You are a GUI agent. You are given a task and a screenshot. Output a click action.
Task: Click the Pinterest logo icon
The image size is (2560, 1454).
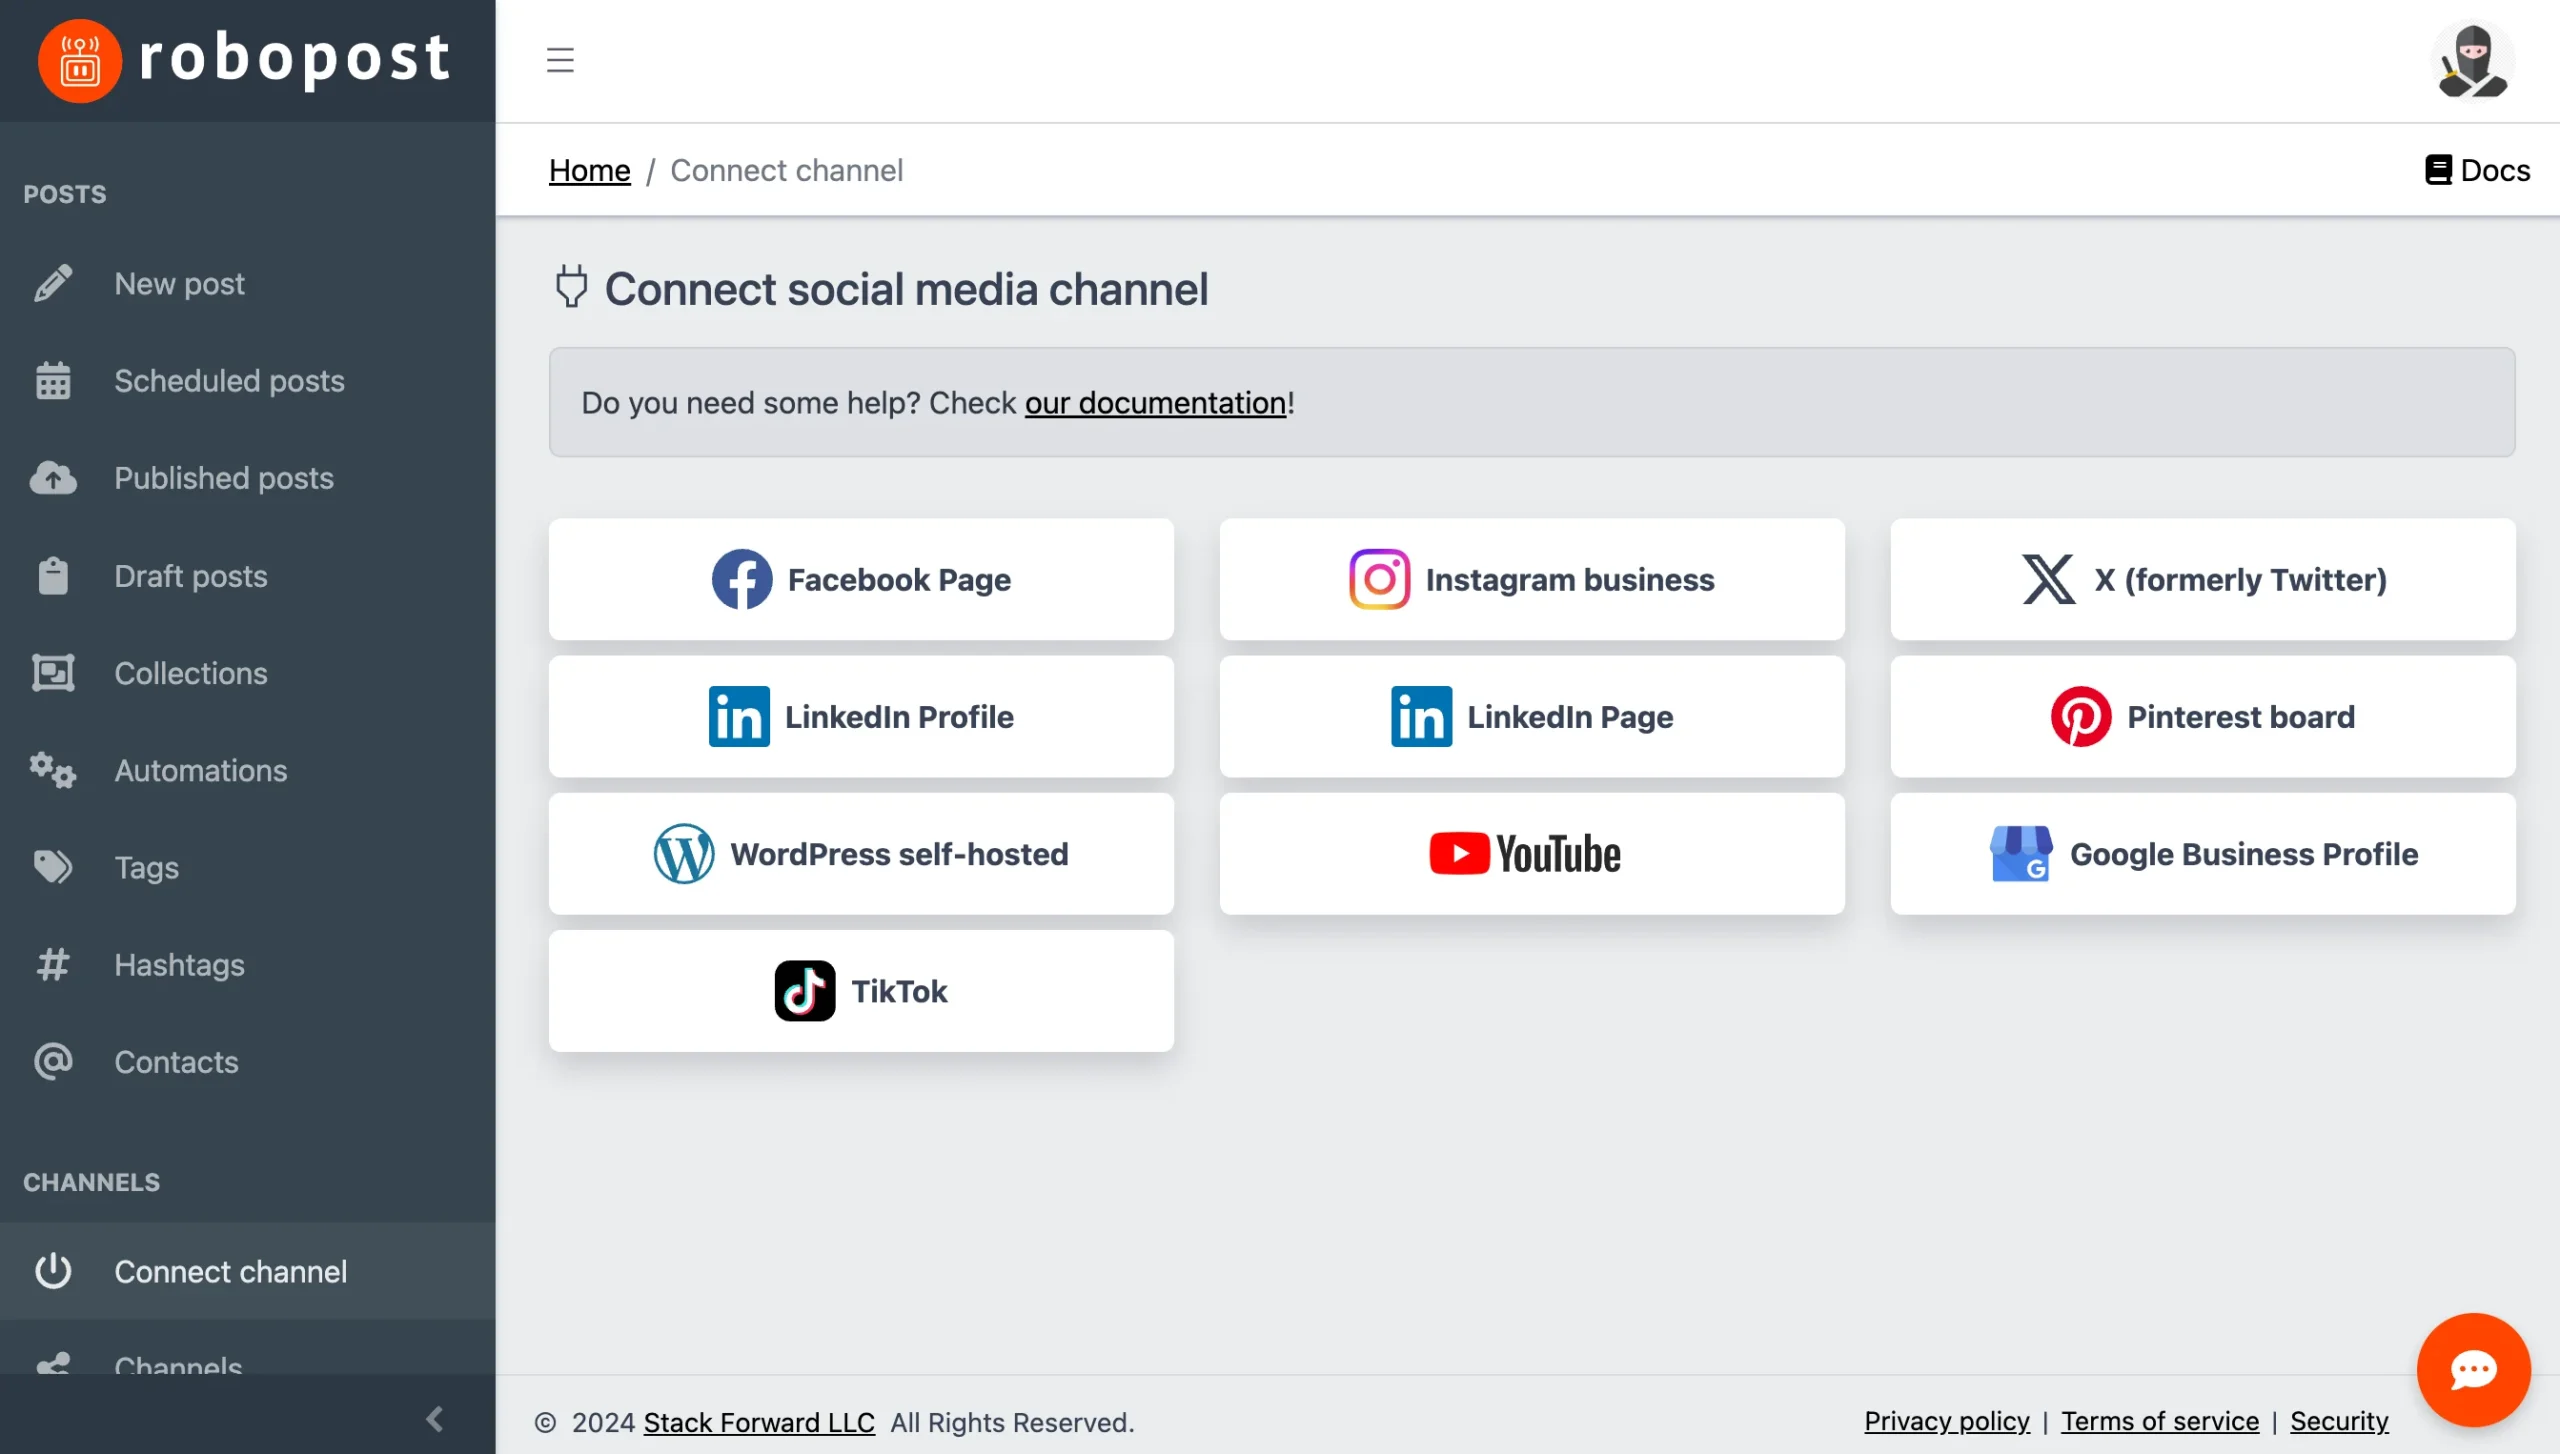pyautogui.click(x=2081, y=716)
